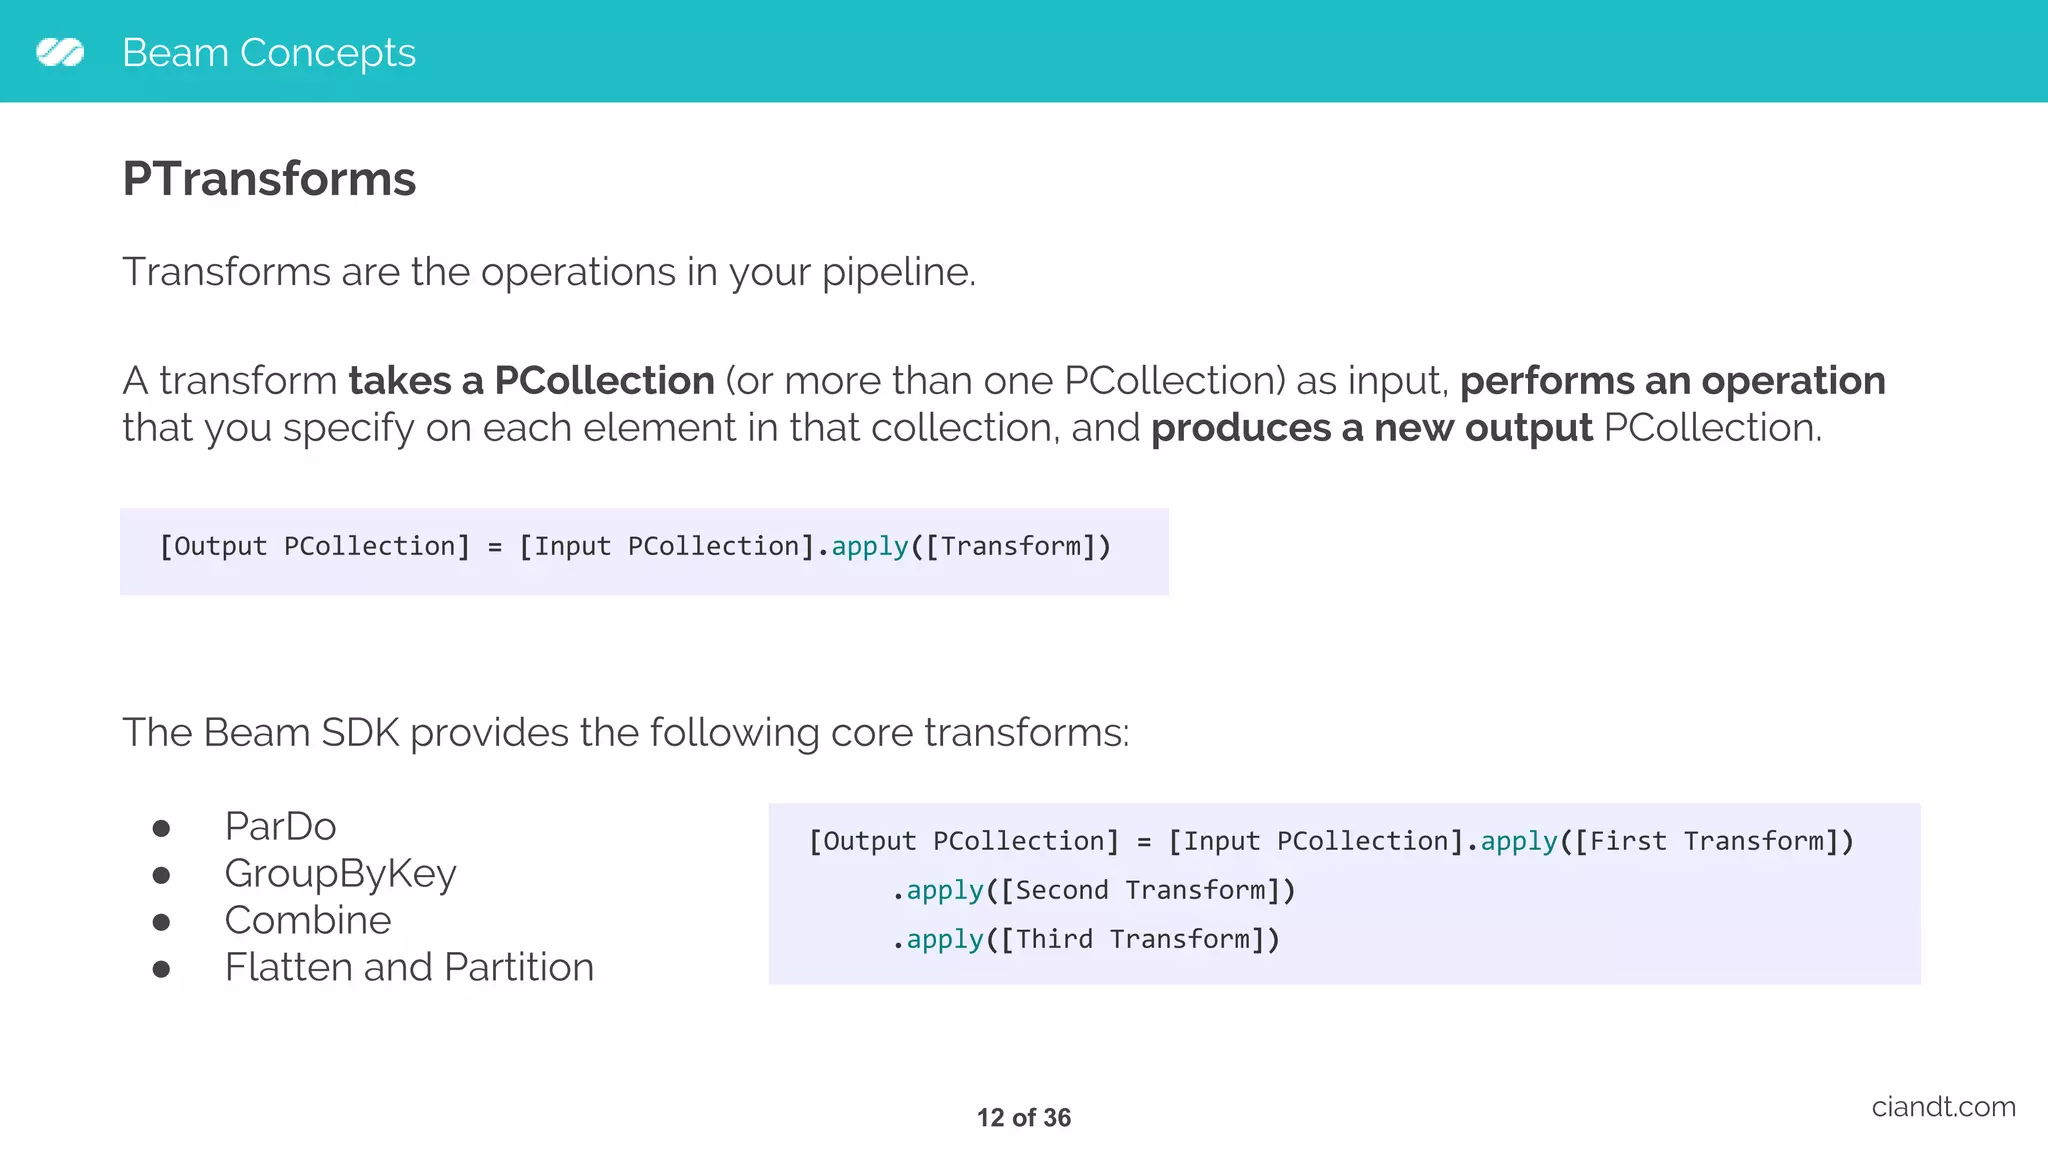
Task: Select the "PTransforms" slide heading
Action: tap(269, 179)
